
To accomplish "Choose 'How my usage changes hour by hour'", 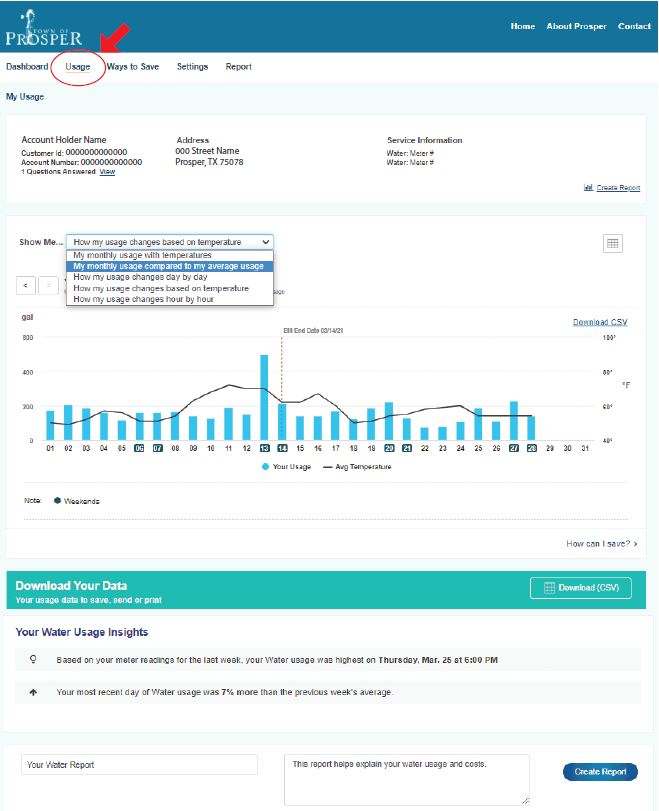I will (x=143, y=299).
